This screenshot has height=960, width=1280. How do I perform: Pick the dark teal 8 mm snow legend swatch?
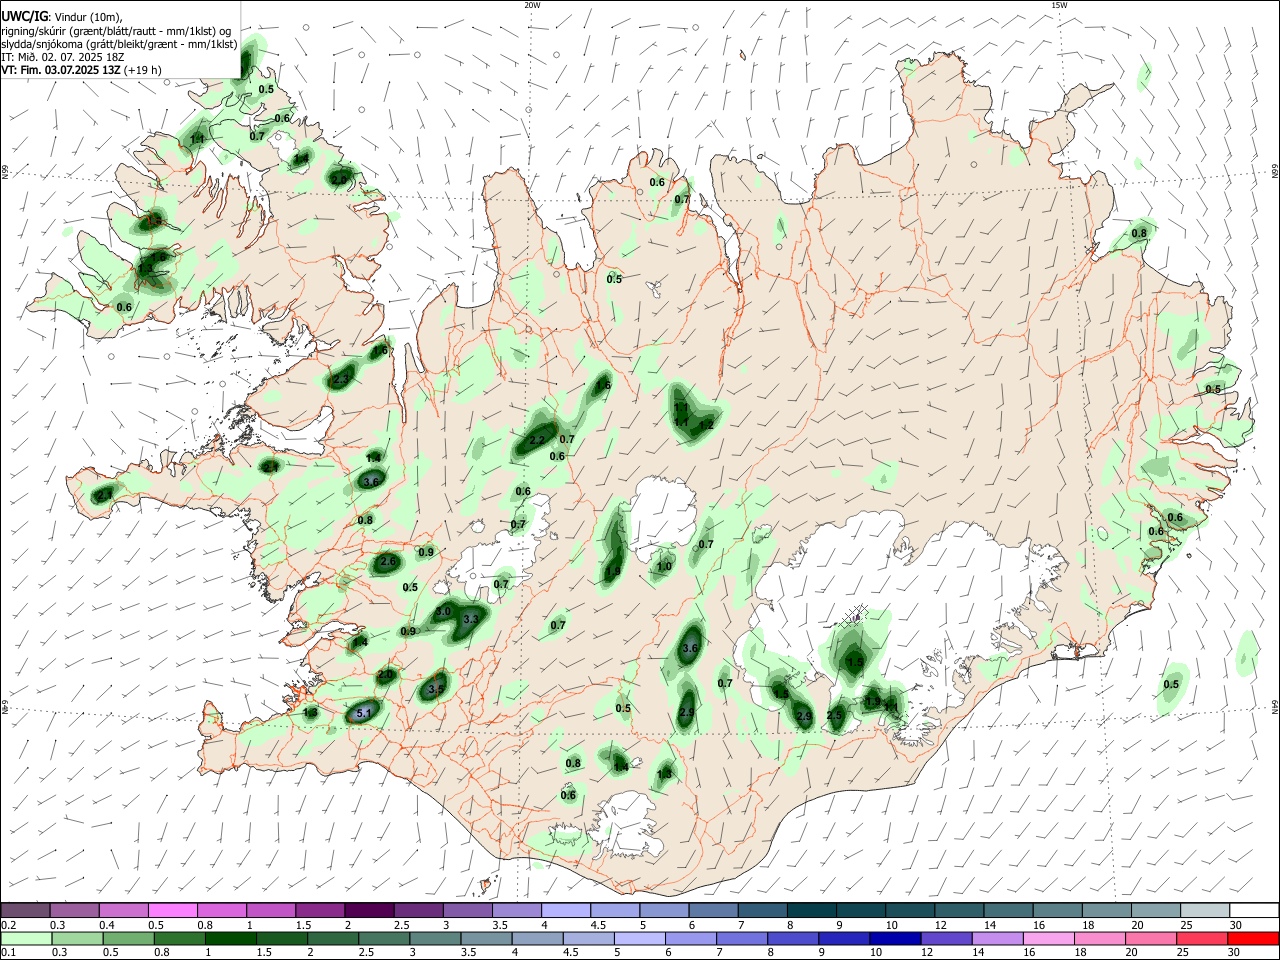812,911
